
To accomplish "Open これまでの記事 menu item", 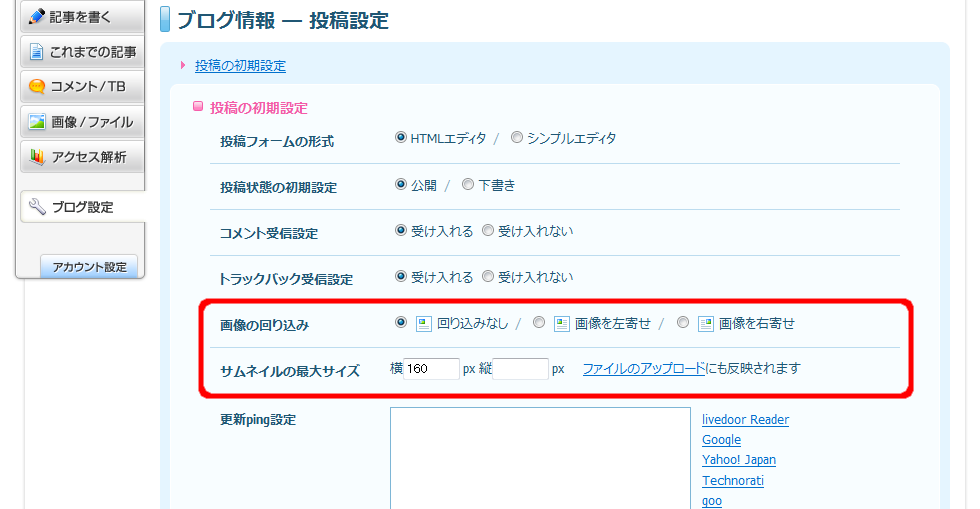I will 82,52.
